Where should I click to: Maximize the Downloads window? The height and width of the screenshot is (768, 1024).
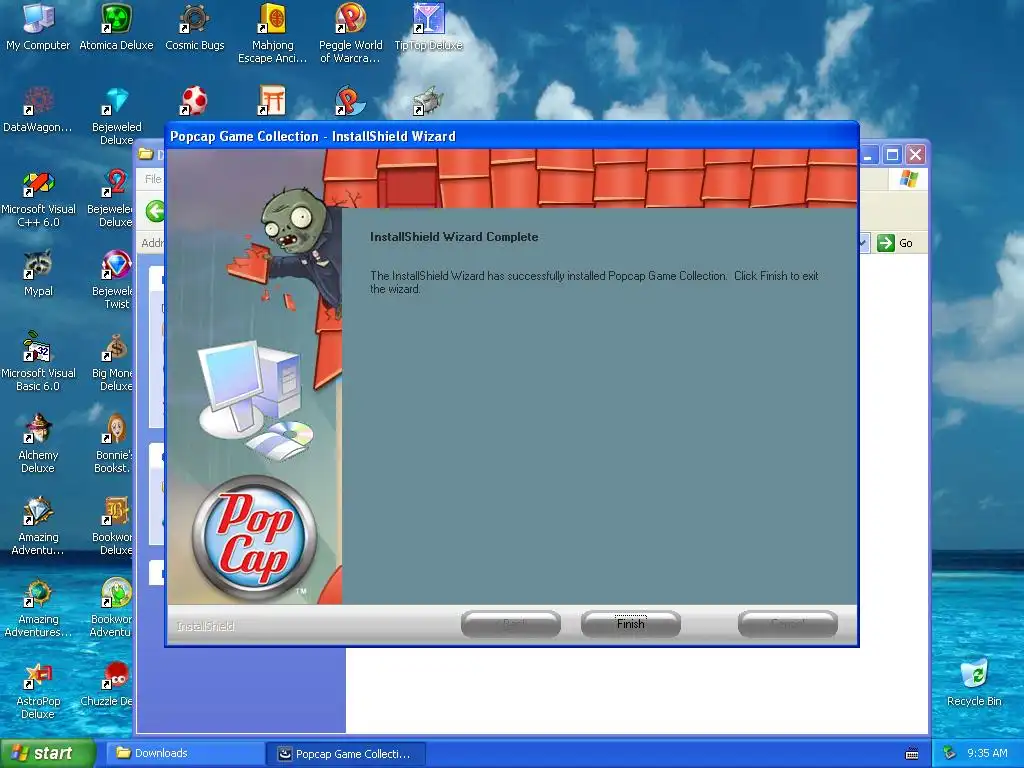pos(892,155)
